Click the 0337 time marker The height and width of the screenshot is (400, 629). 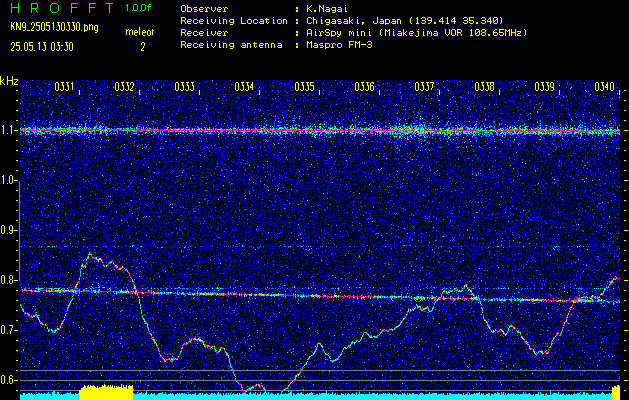point(424,86)
